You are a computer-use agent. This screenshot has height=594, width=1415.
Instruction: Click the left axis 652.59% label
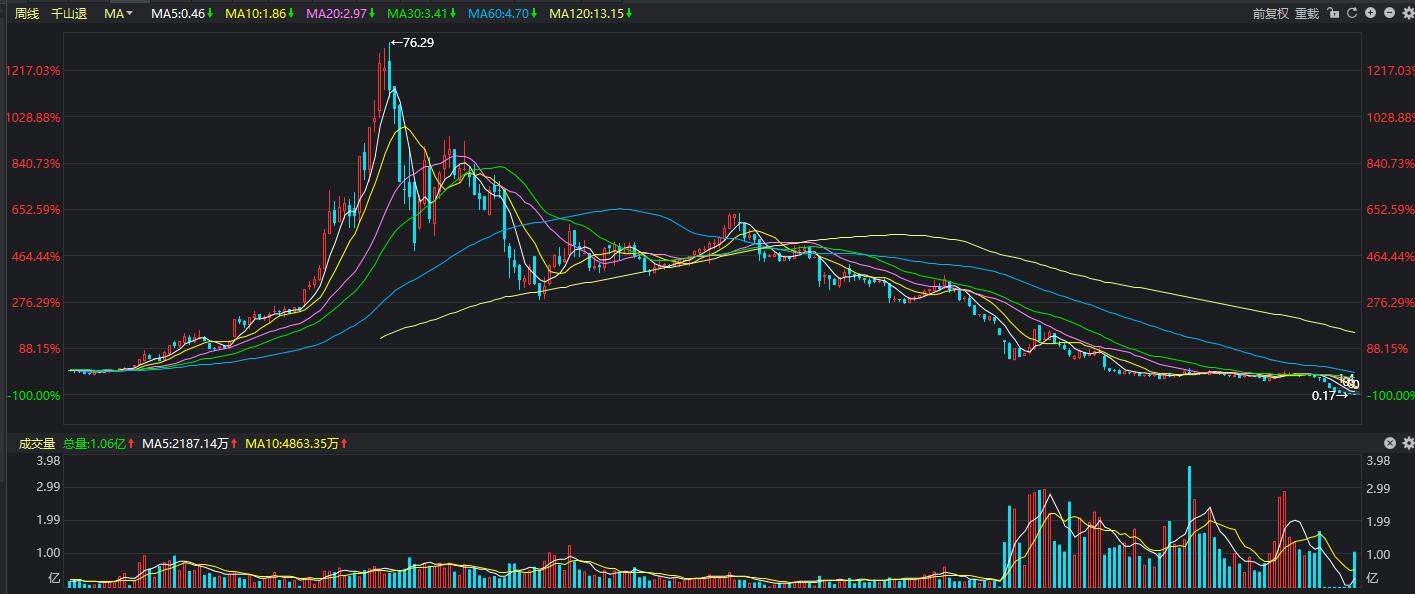[x=36, y=210]
